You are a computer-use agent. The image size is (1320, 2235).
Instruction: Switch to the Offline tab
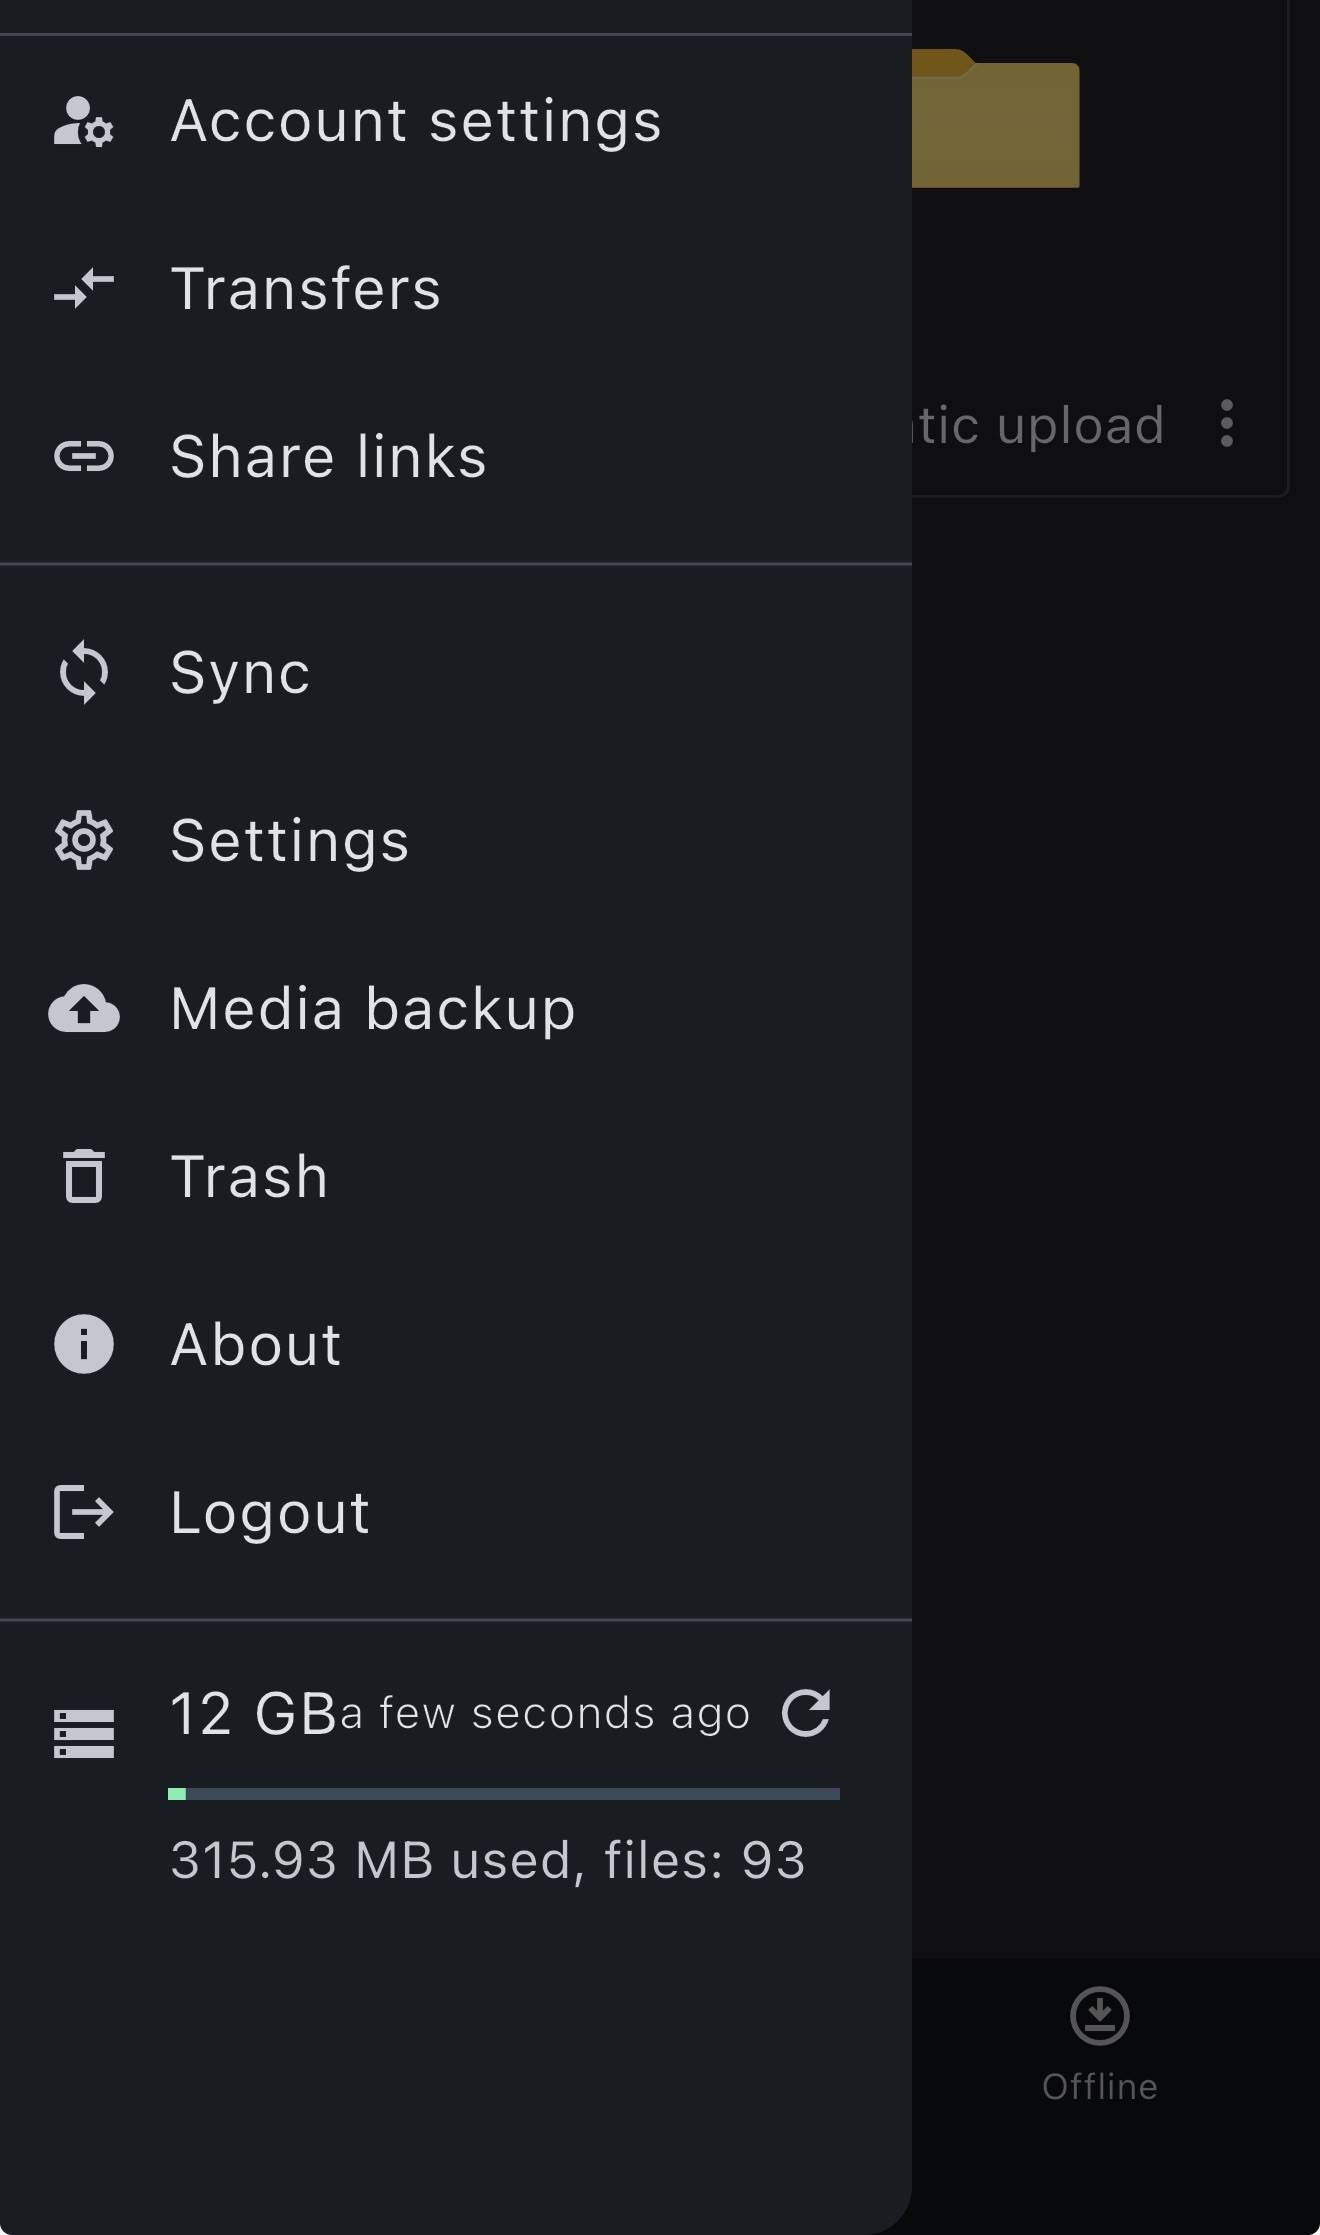pos(1099,2046)
